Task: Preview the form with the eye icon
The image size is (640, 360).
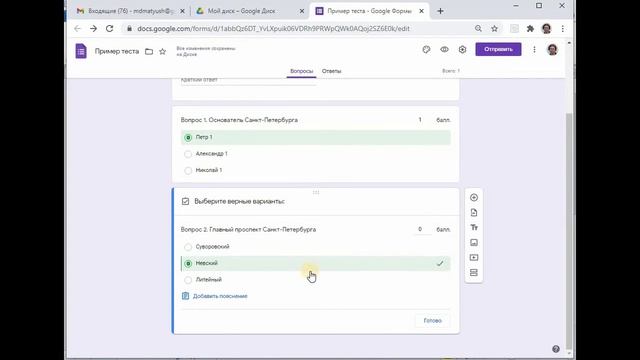Action: click(x=444, y=49)
